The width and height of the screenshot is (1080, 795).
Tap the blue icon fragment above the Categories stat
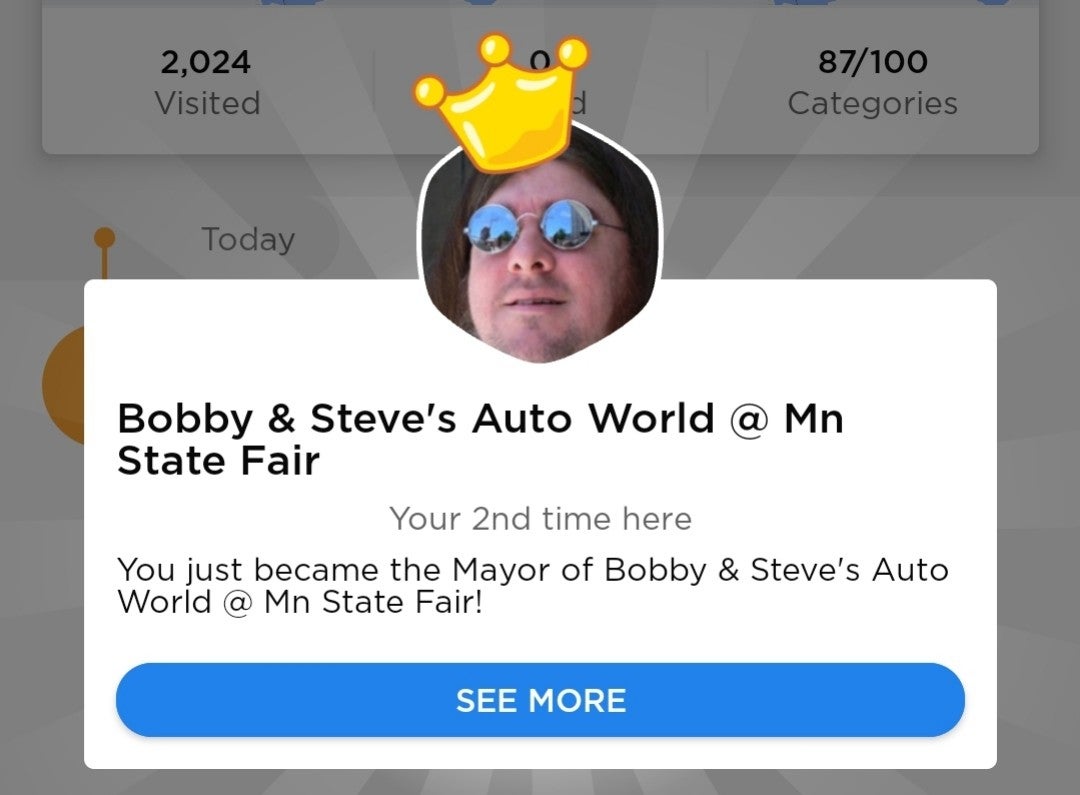800,2
